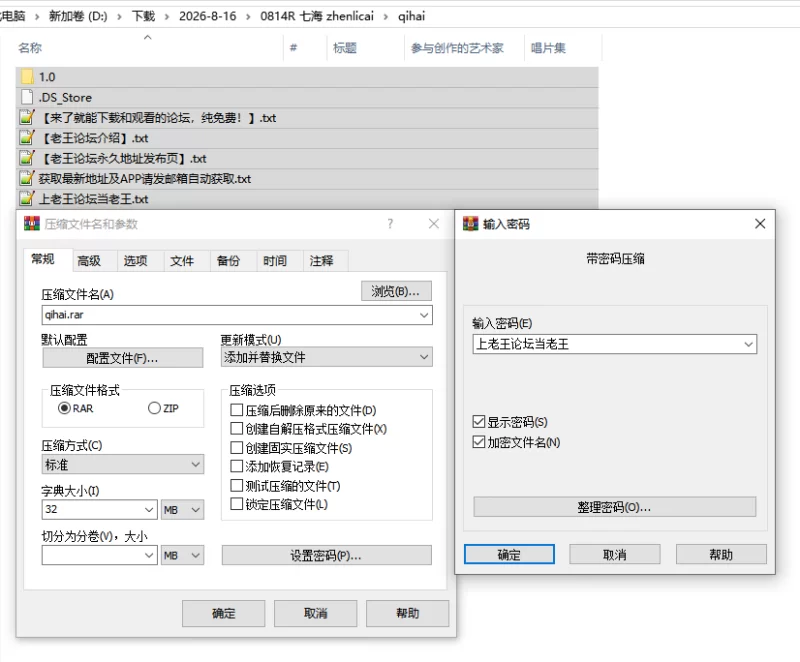The image size is (800, 662).
Task: Enable 压缩后删除原来的文件 checkbox
Action: click(236, 410)
